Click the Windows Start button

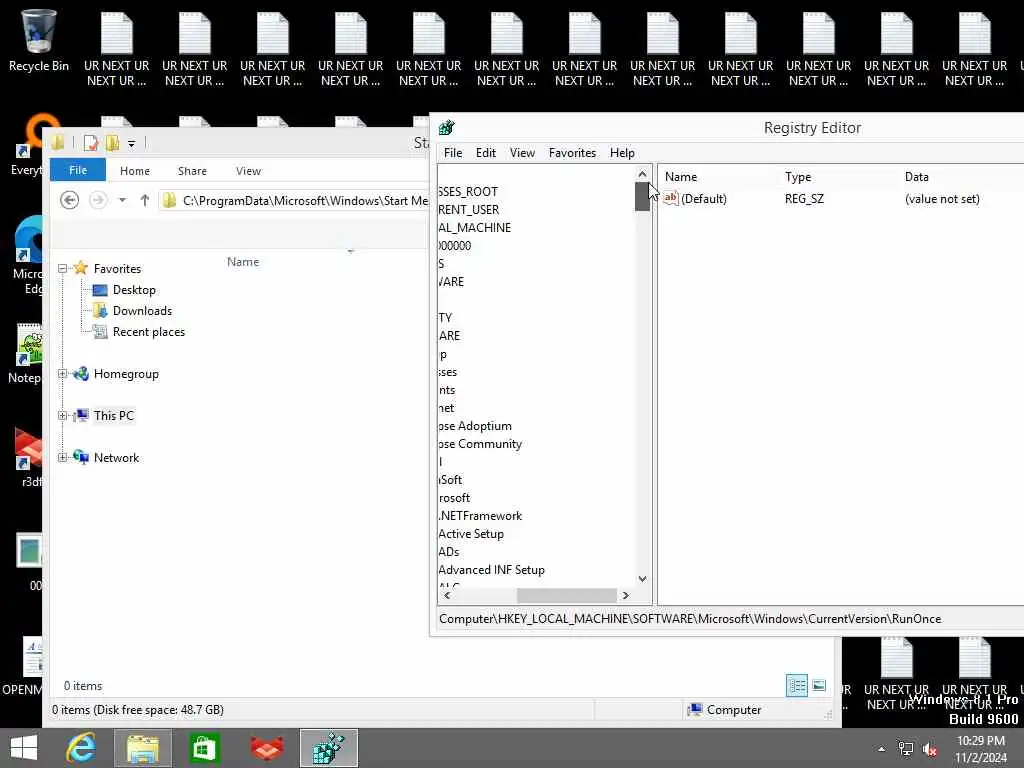pos(24,748)
